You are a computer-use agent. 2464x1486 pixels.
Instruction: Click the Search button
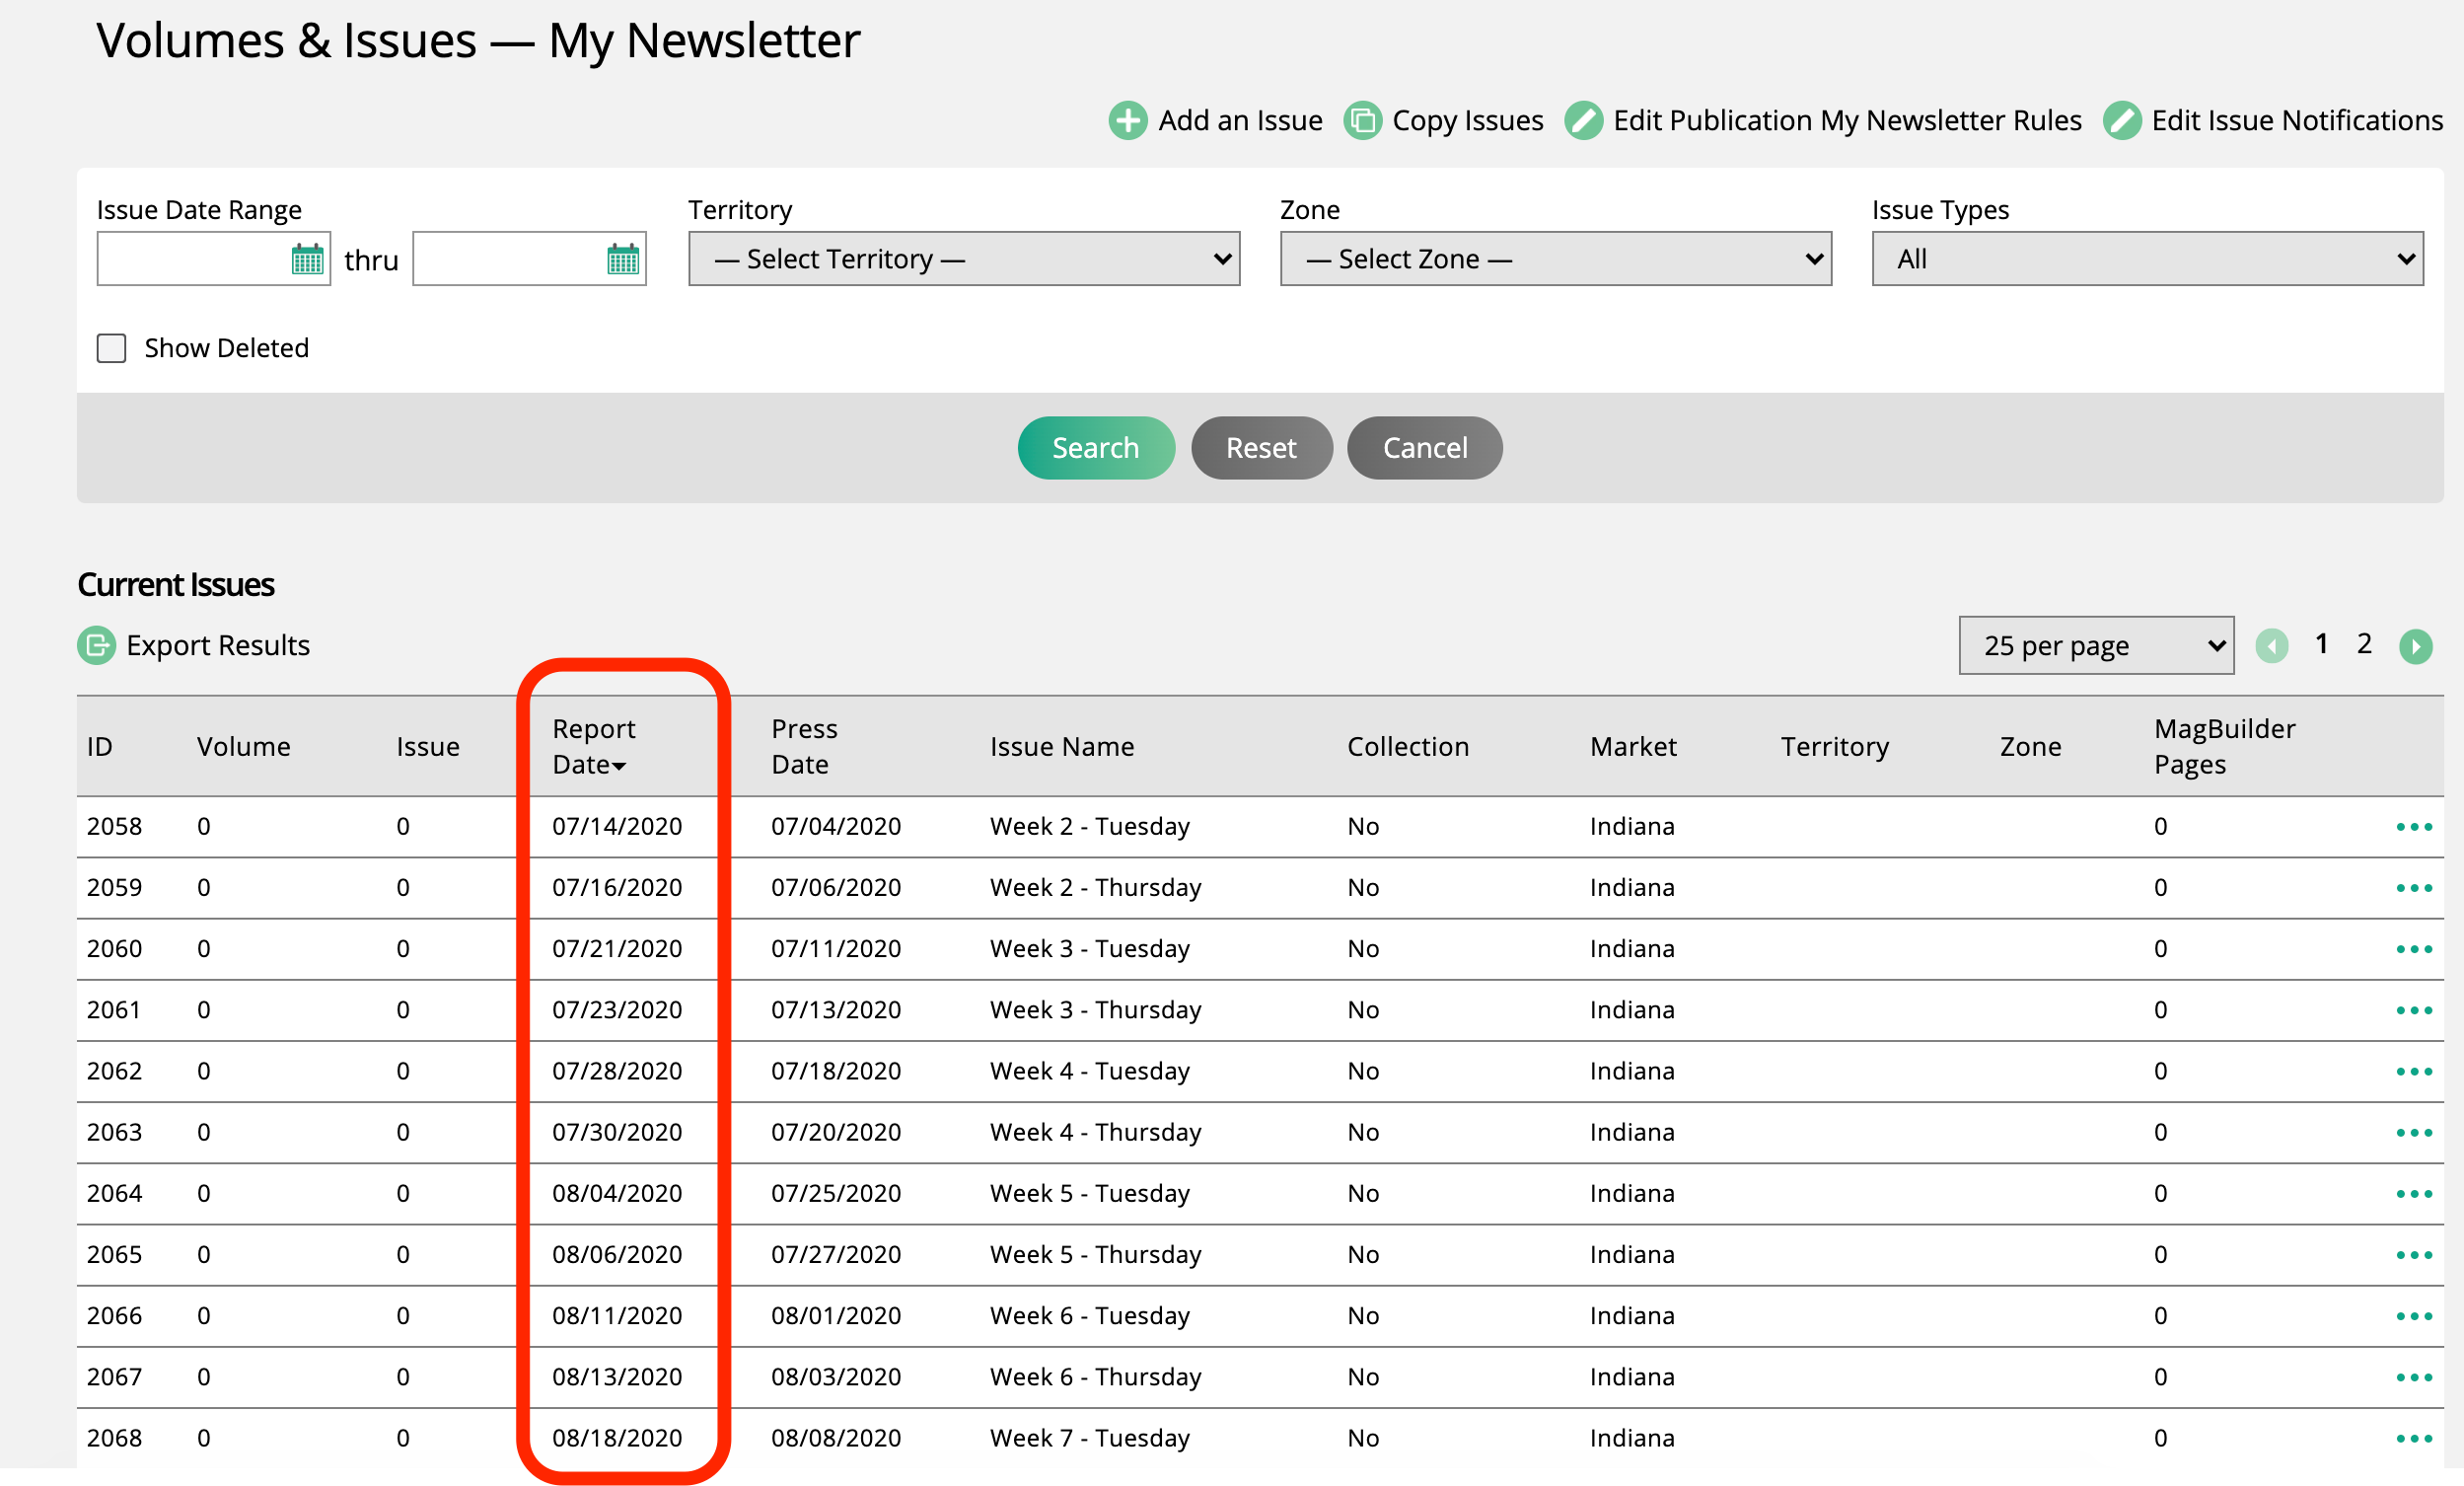[x=1095, y=447]
